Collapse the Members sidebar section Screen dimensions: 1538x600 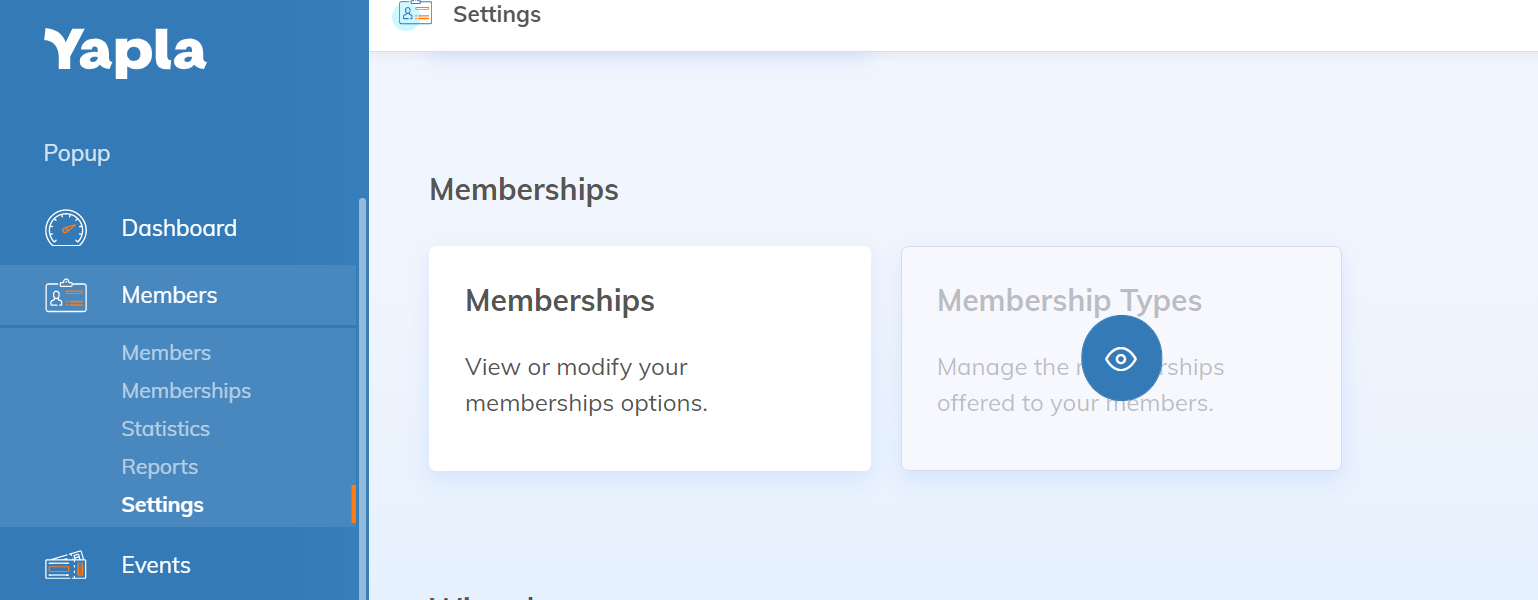[x=169, y=296]
